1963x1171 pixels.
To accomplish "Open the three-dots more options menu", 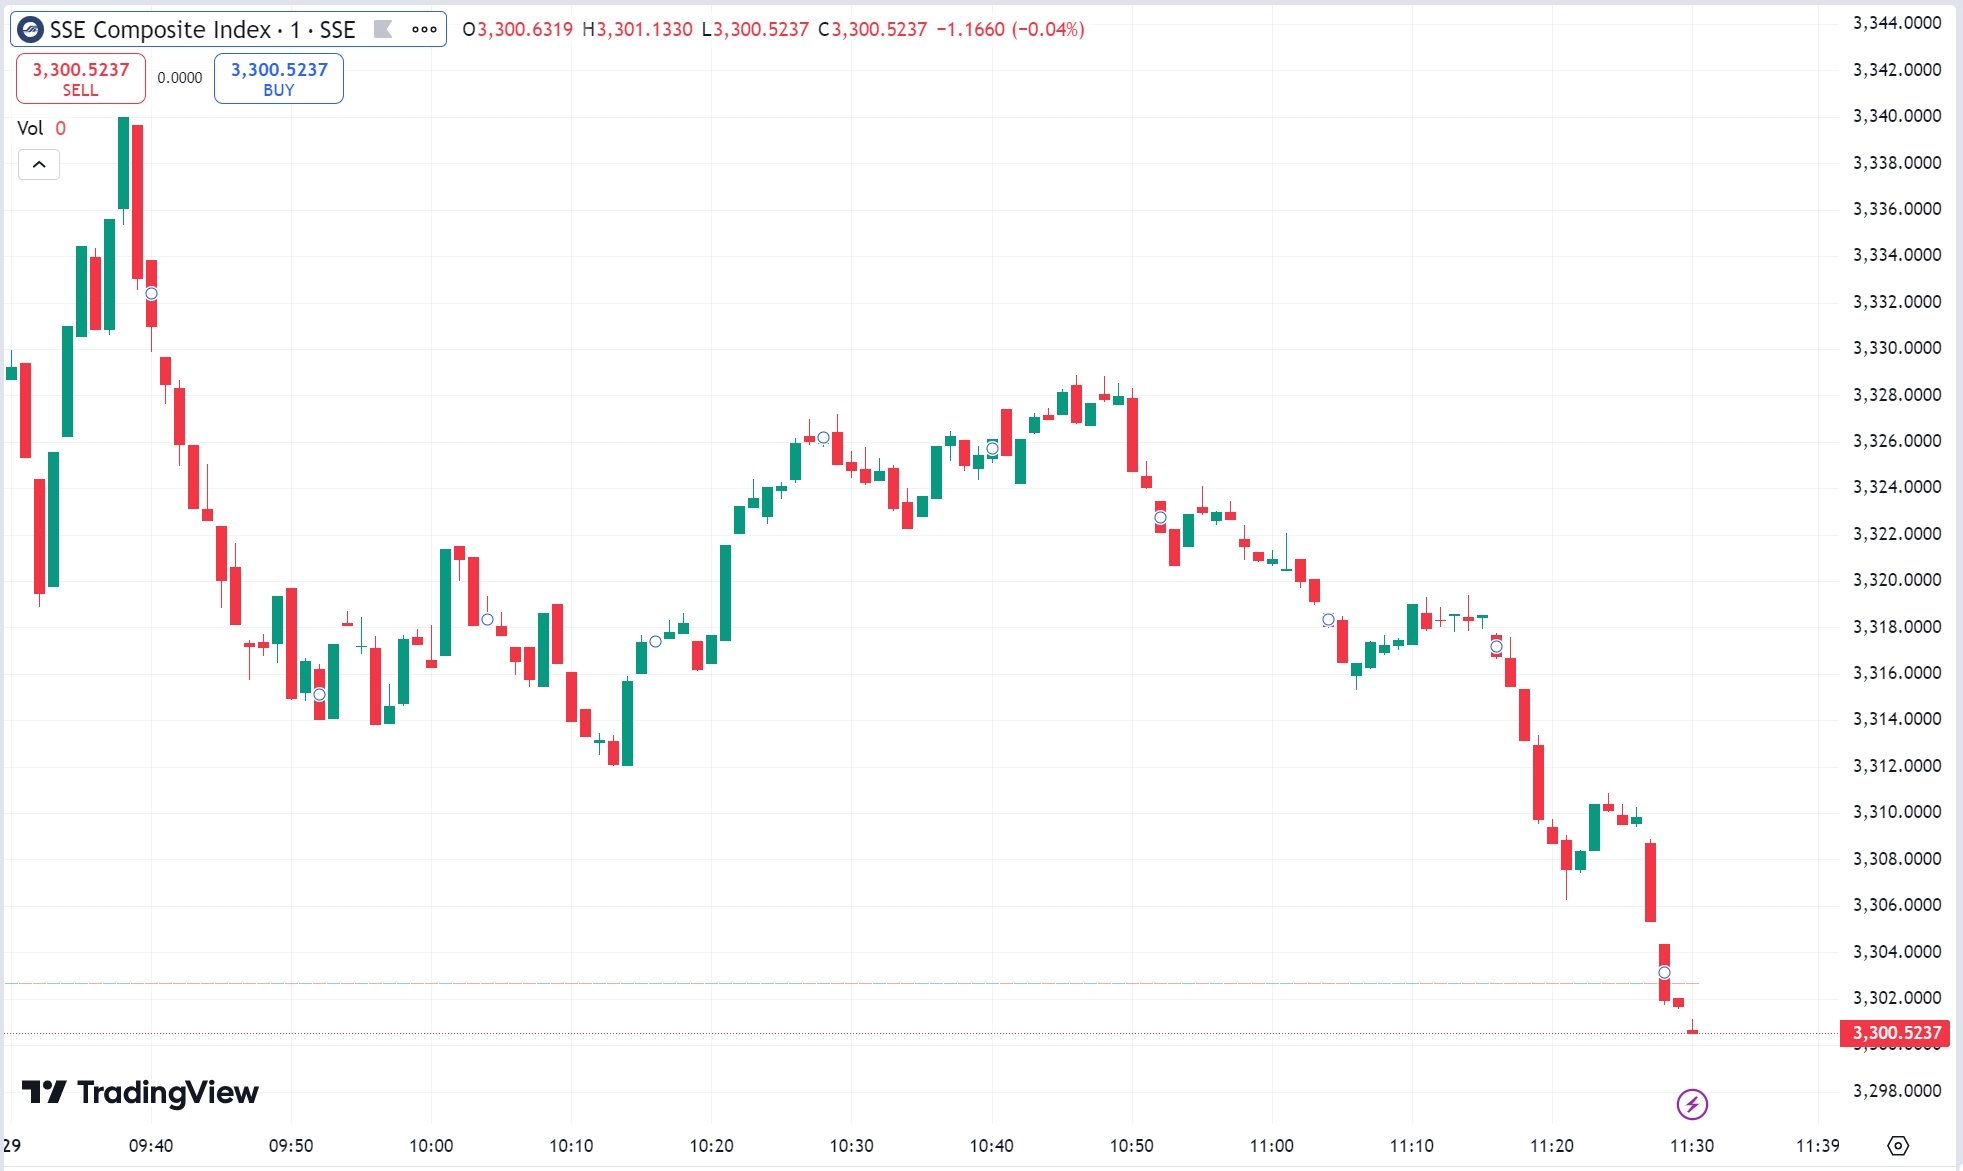I will tap(424, 29).
